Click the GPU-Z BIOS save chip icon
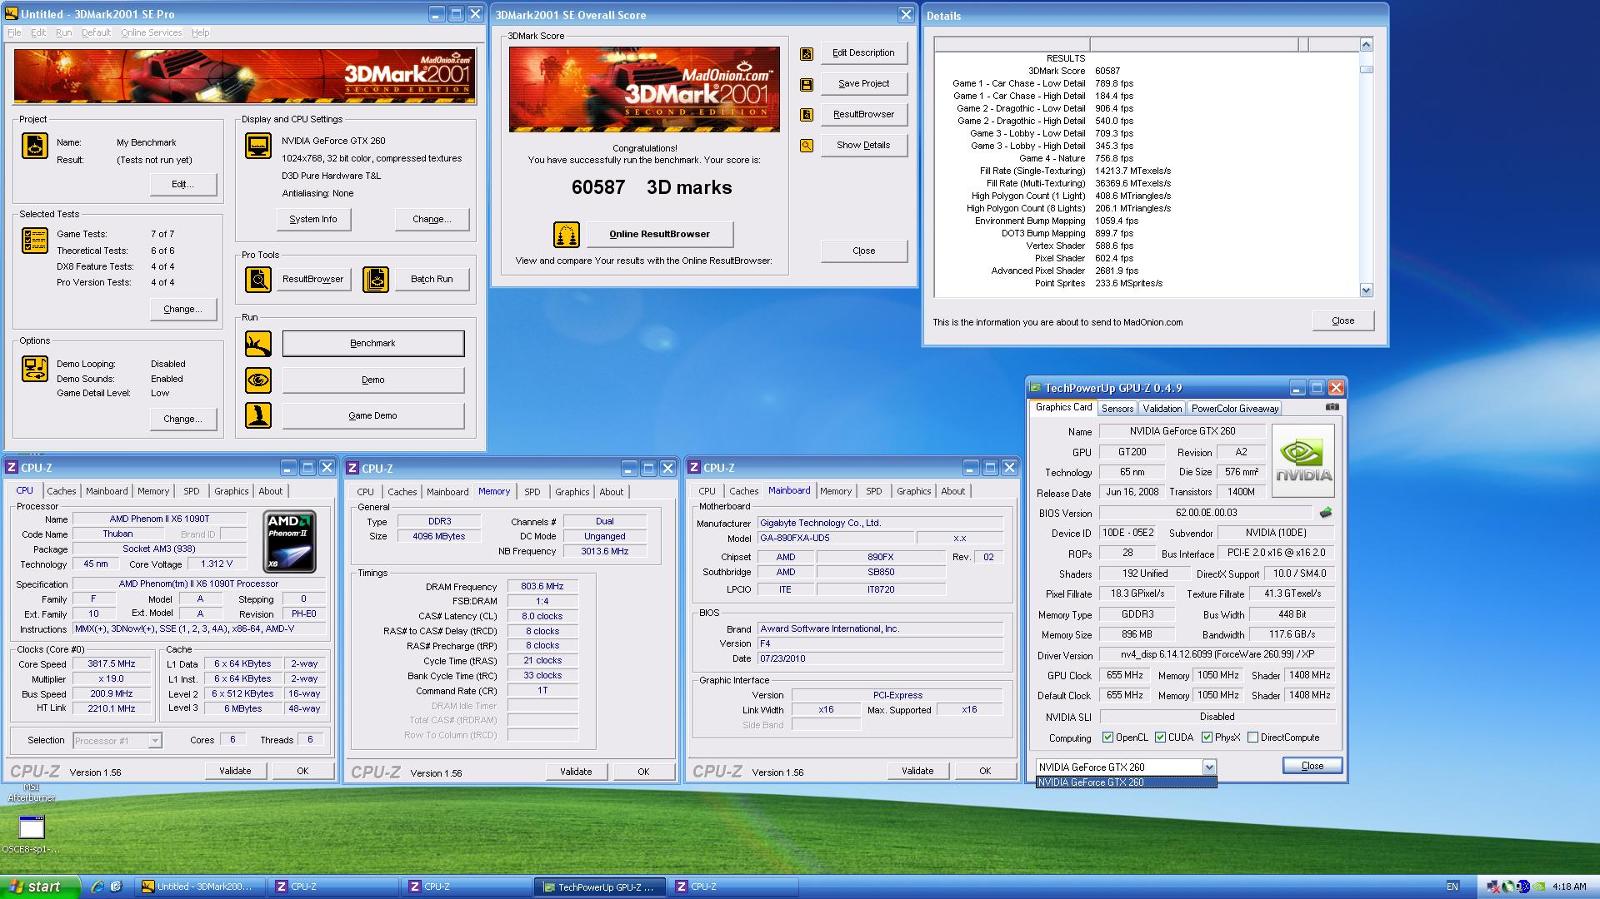Viewport: 1600px width, 899px height. pos(1326,513)
